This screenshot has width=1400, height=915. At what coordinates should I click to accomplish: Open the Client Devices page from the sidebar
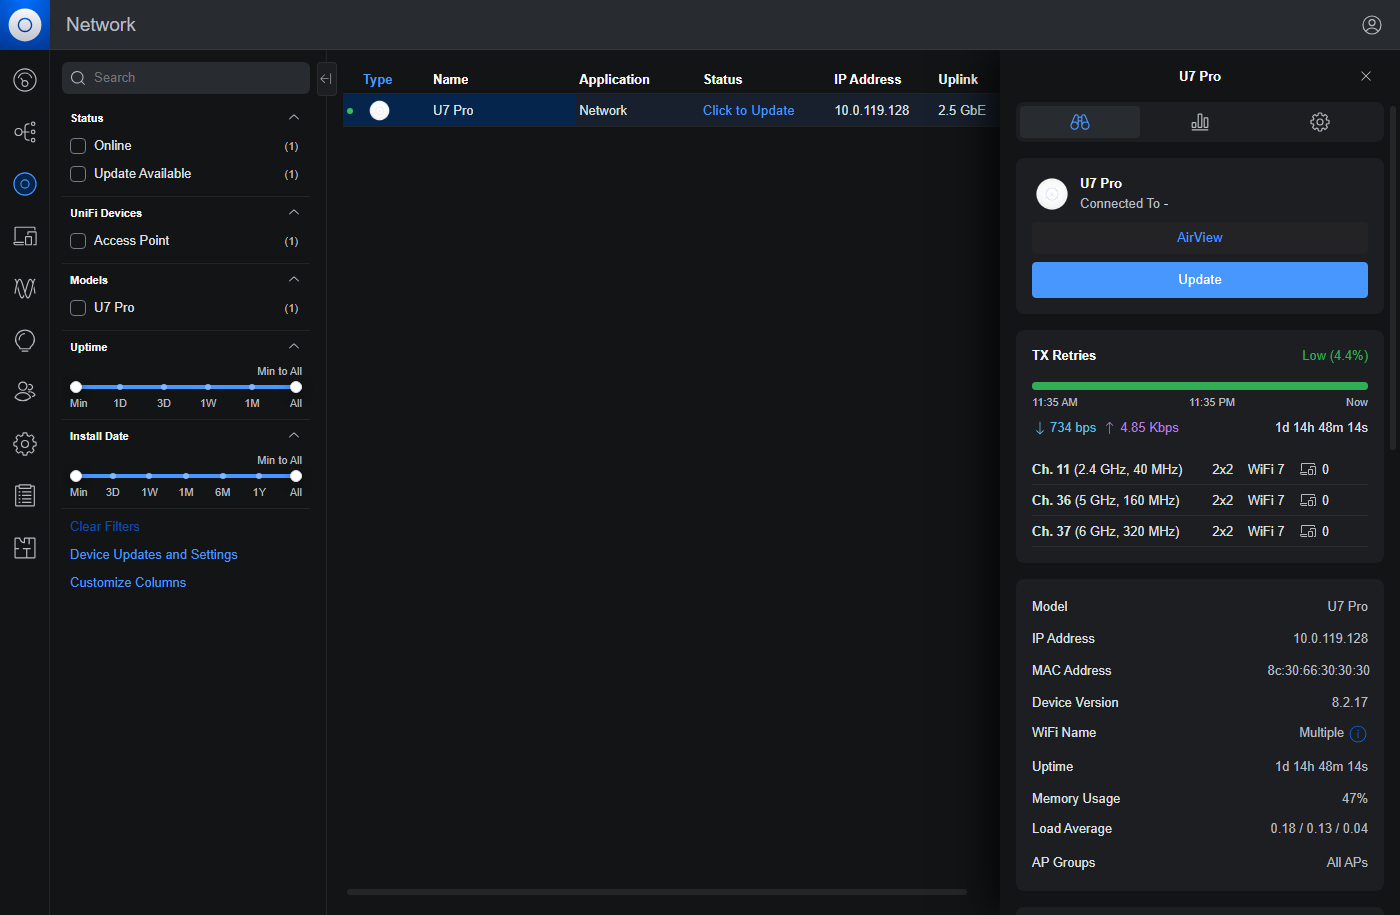(25, 236)
